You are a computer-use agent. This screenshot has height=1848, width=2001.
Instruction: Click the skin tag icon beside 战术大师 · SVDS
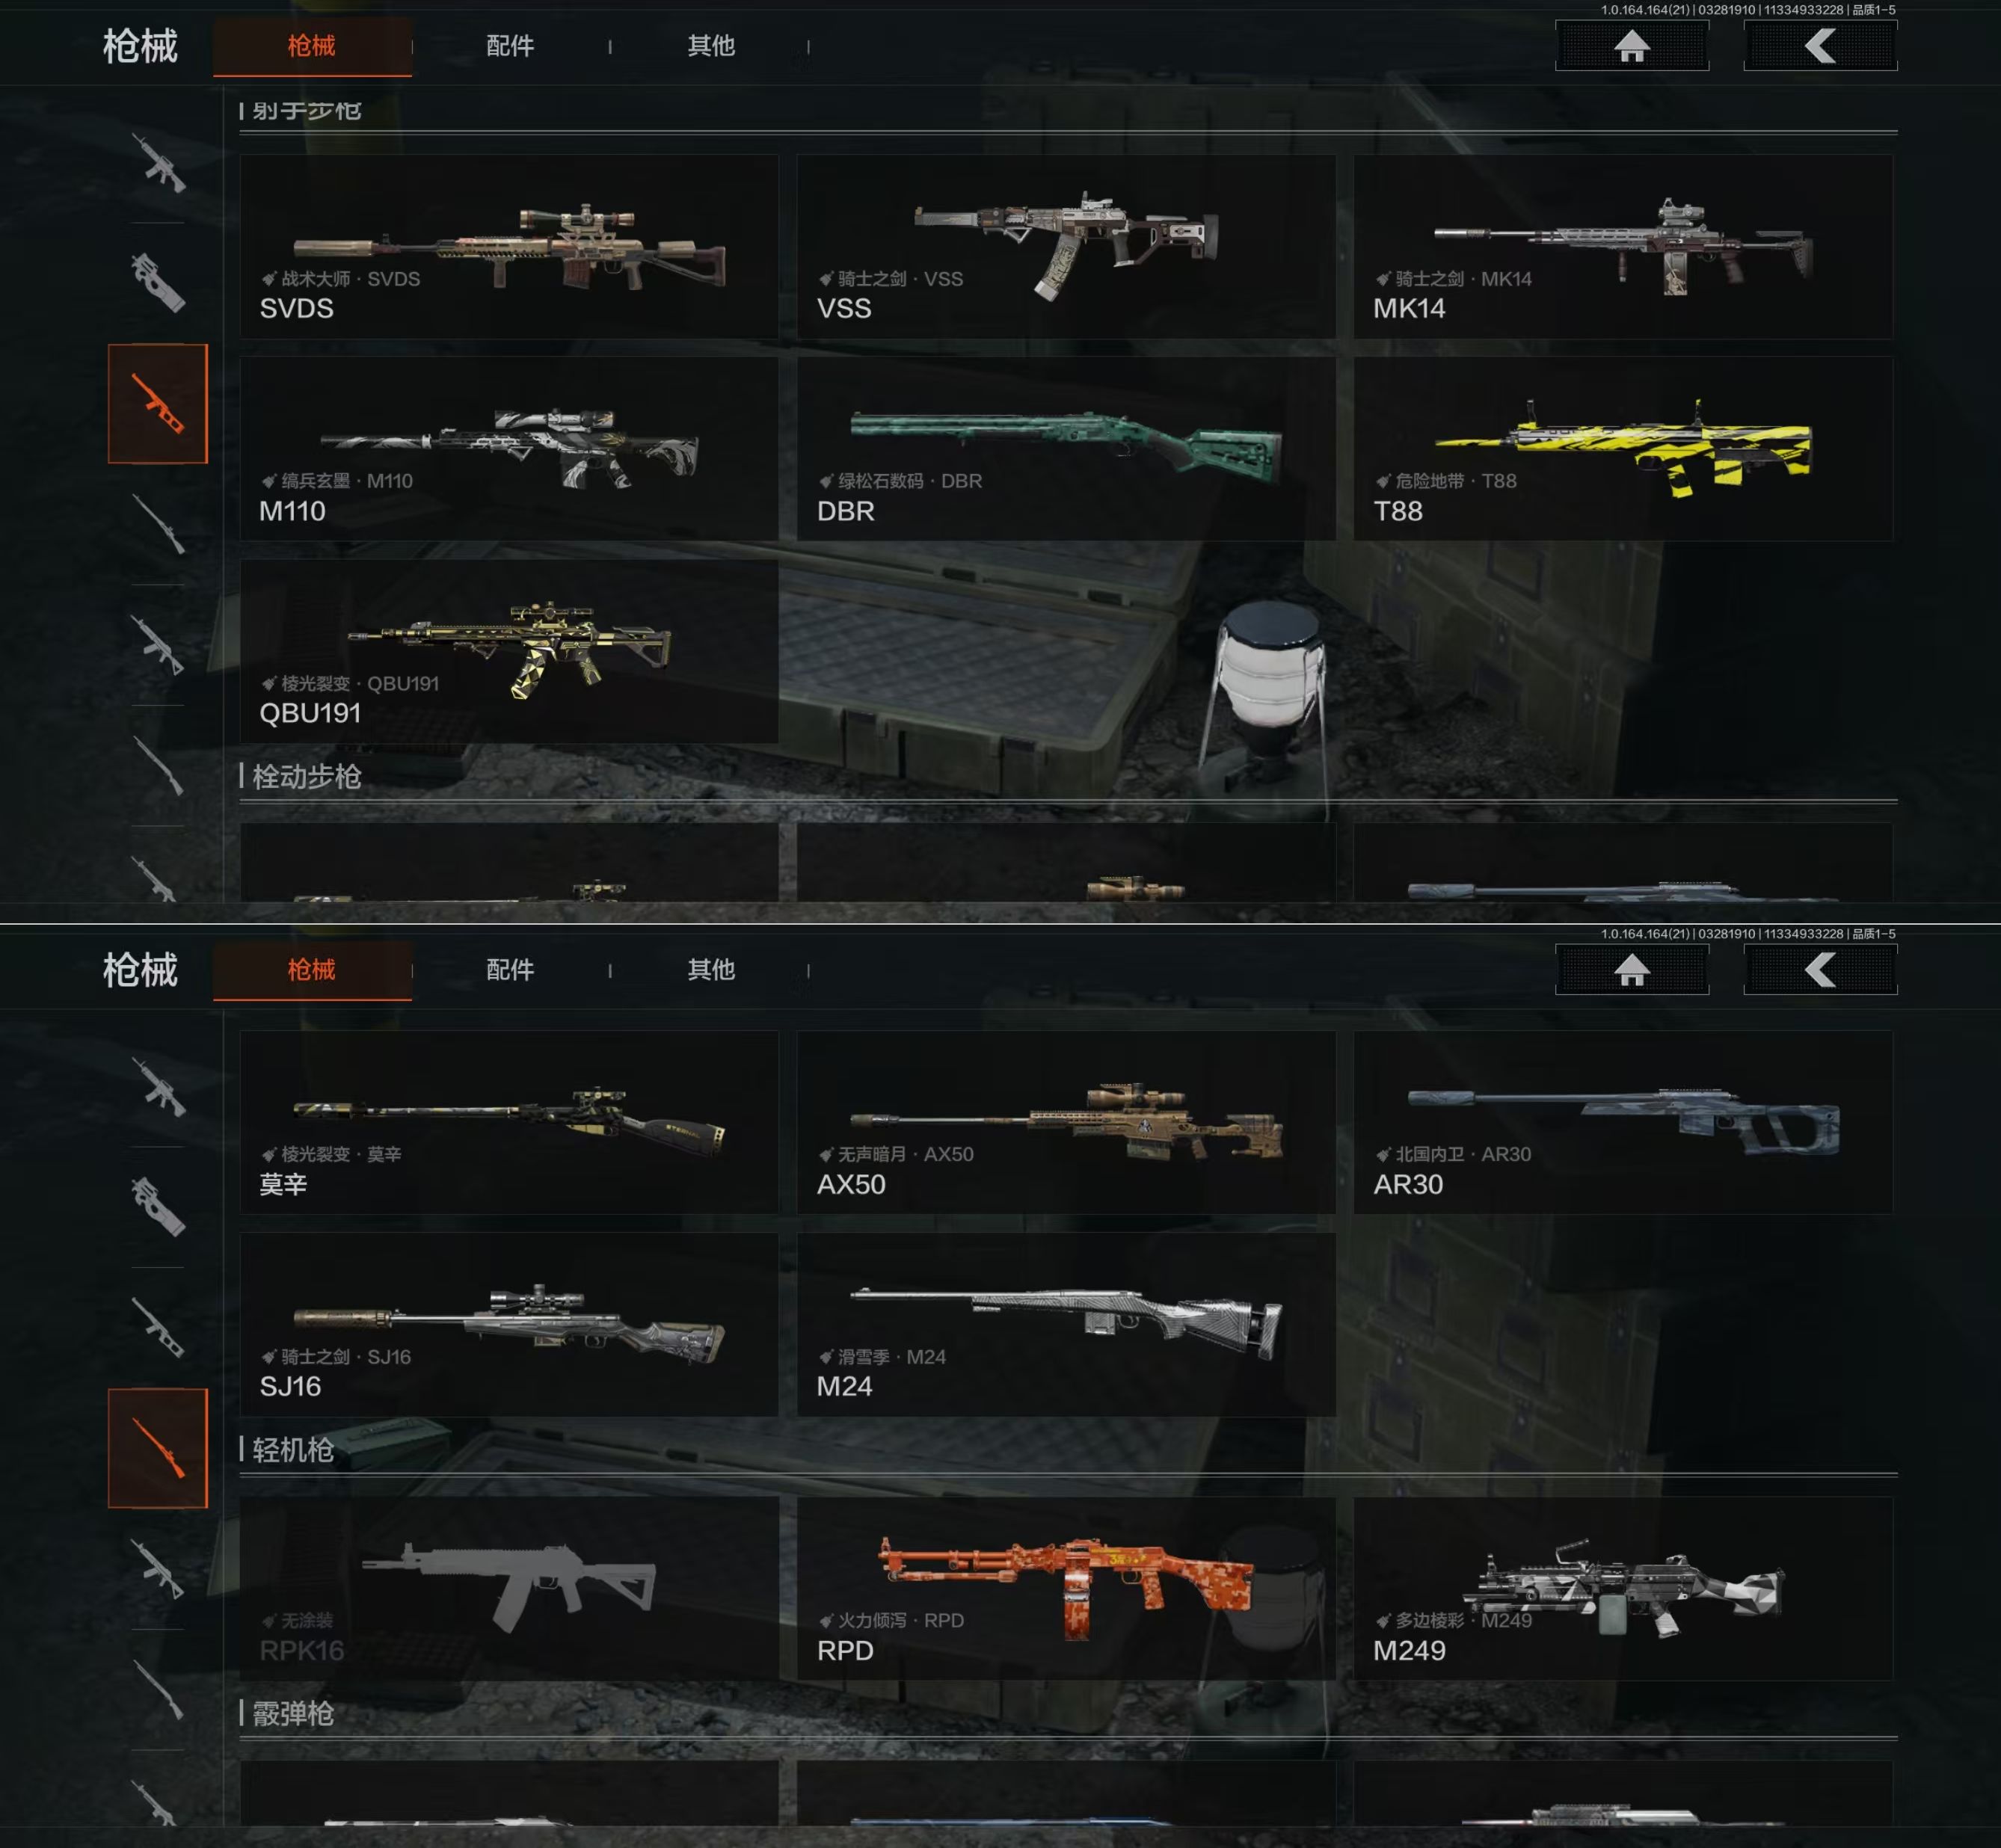268,279
